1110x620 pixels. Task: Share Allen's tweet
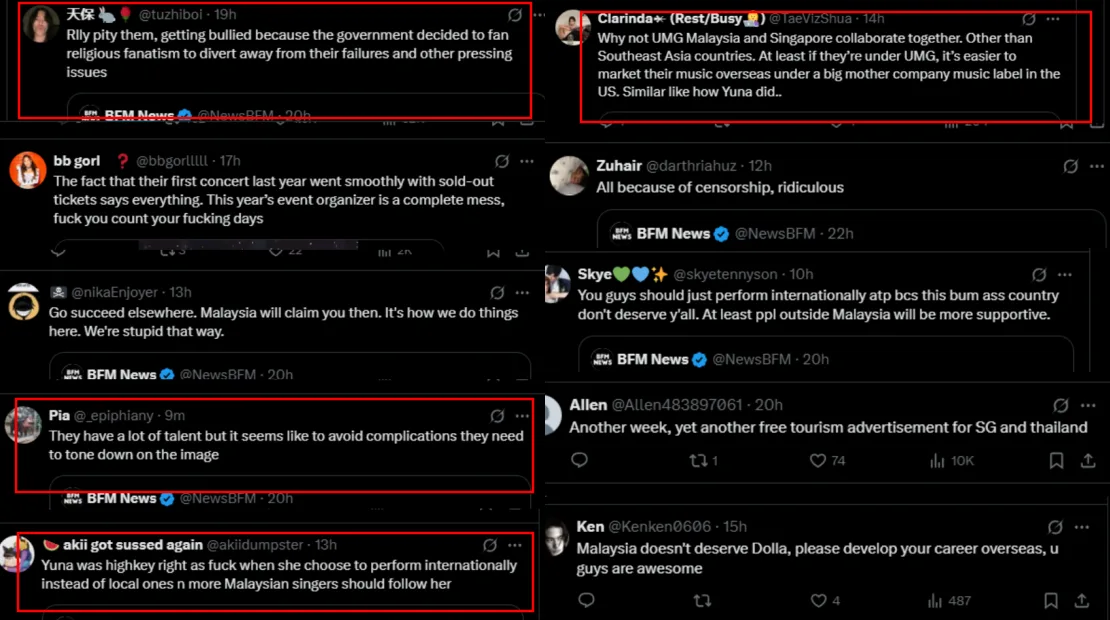(1088, 460)
